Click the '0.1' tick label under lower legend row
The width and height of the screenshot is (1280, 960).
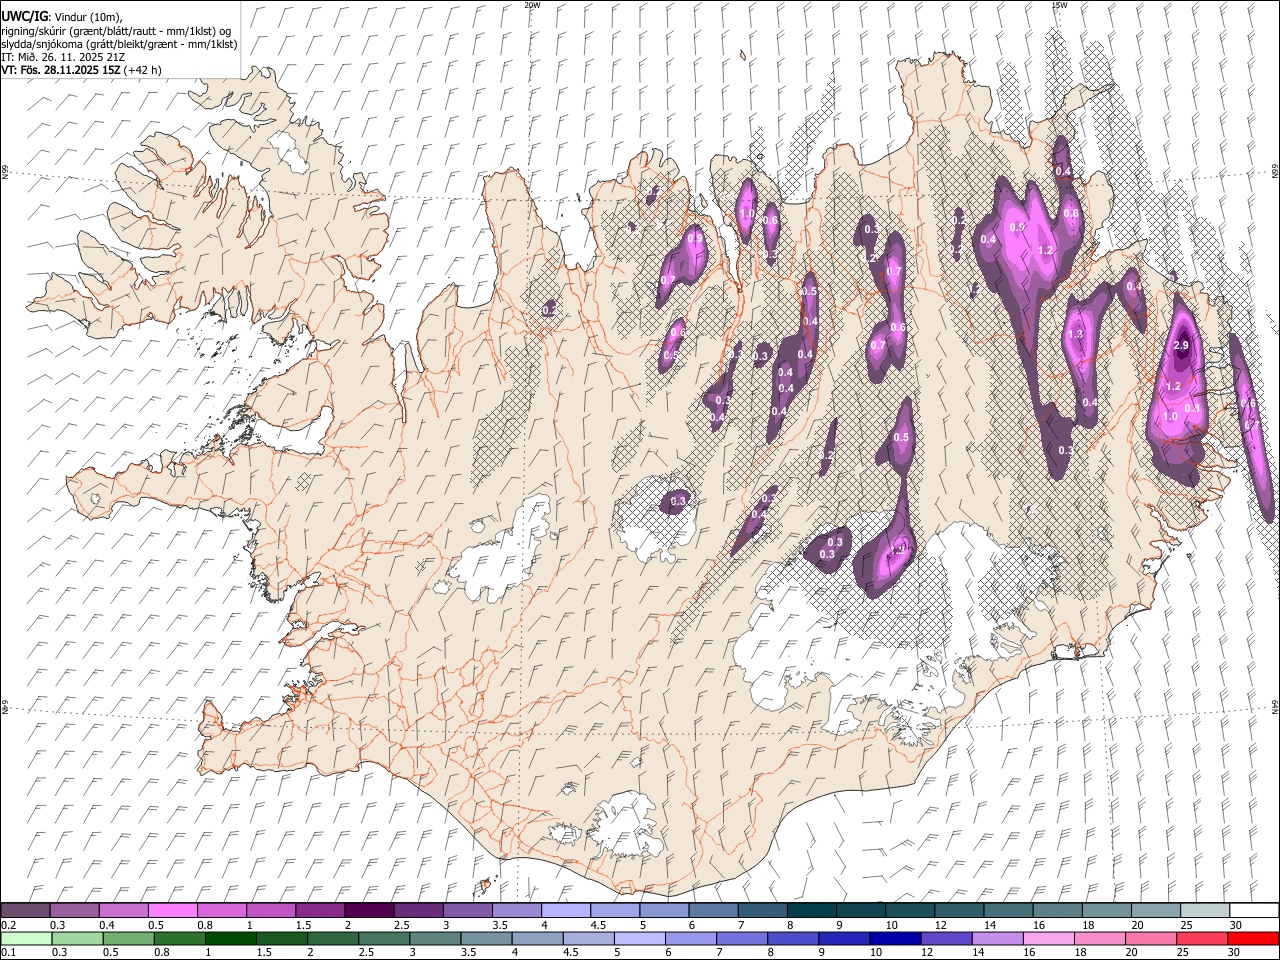(x=8, y=952)
